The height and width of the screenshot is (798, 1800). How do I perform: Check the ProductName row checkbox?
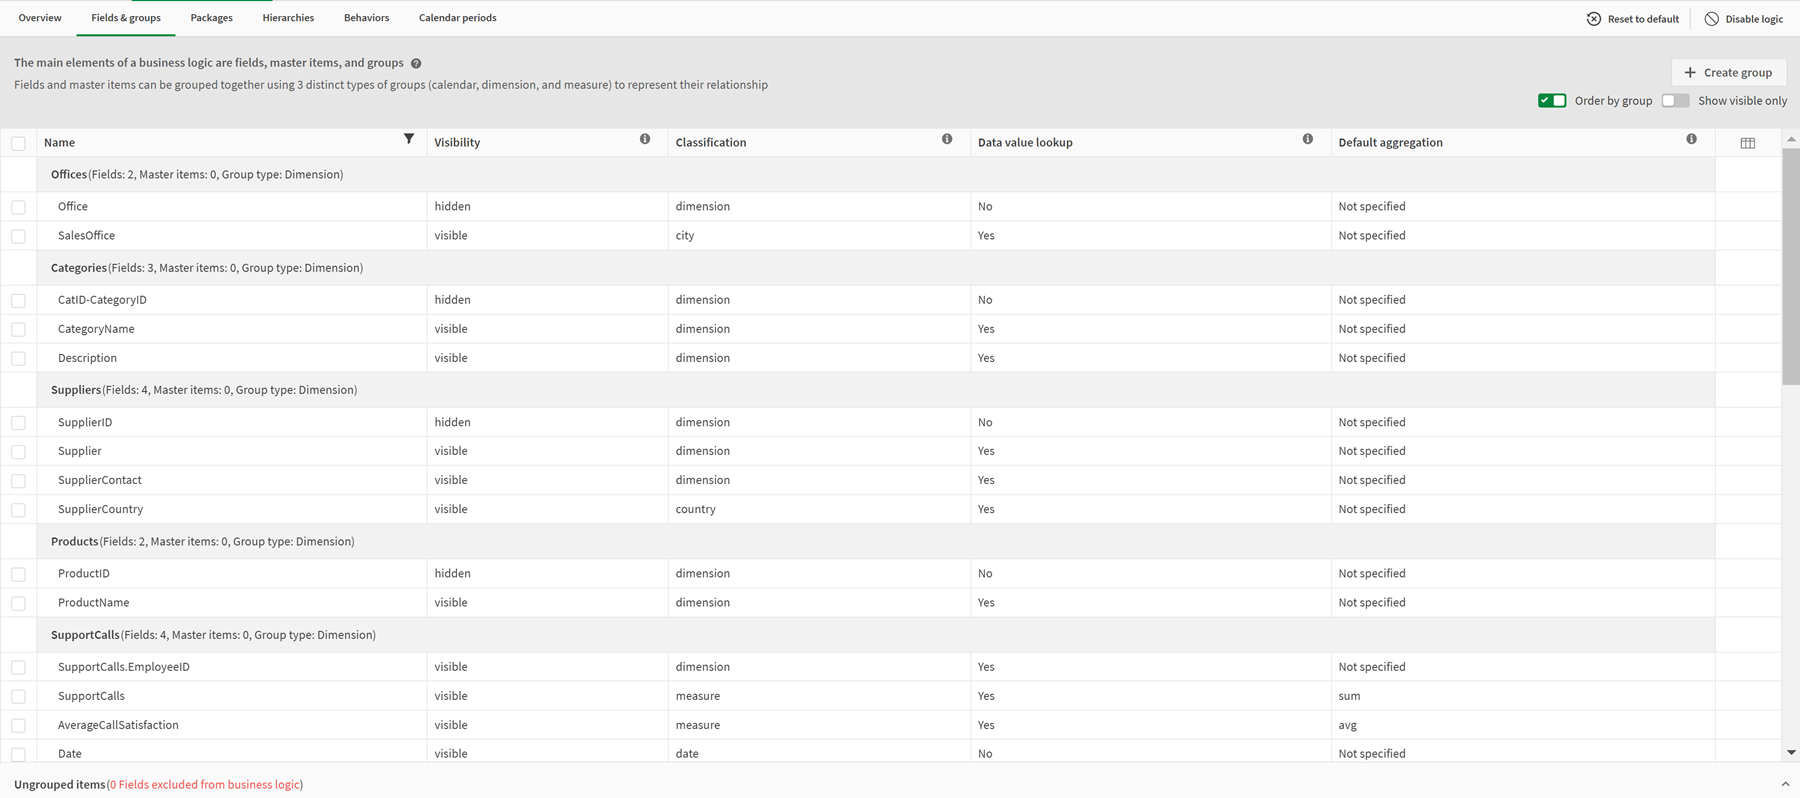pos(18,603)
